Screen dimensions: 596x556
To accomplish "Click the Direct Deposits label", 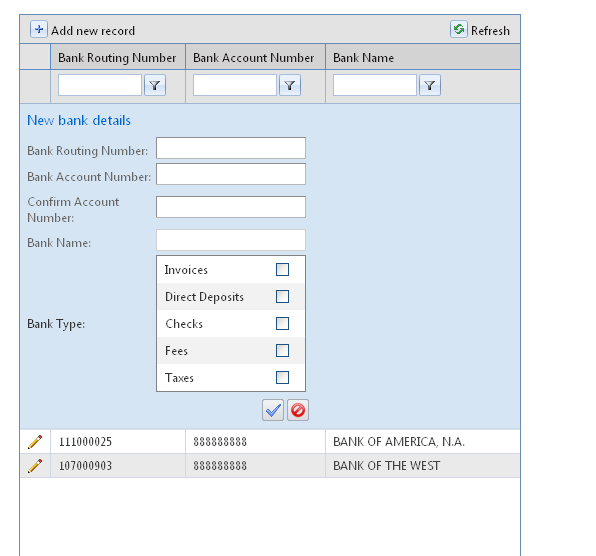I will pyautogui.click(x=204, y=297).
